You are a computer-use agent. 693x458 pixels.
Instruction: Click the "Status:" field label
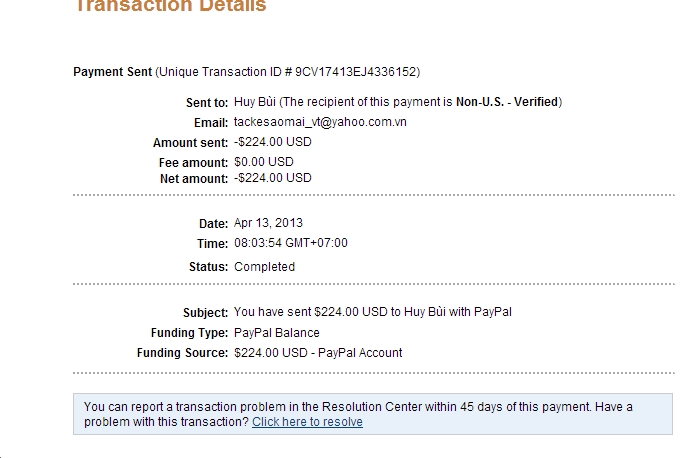click(x=208, y=267)
